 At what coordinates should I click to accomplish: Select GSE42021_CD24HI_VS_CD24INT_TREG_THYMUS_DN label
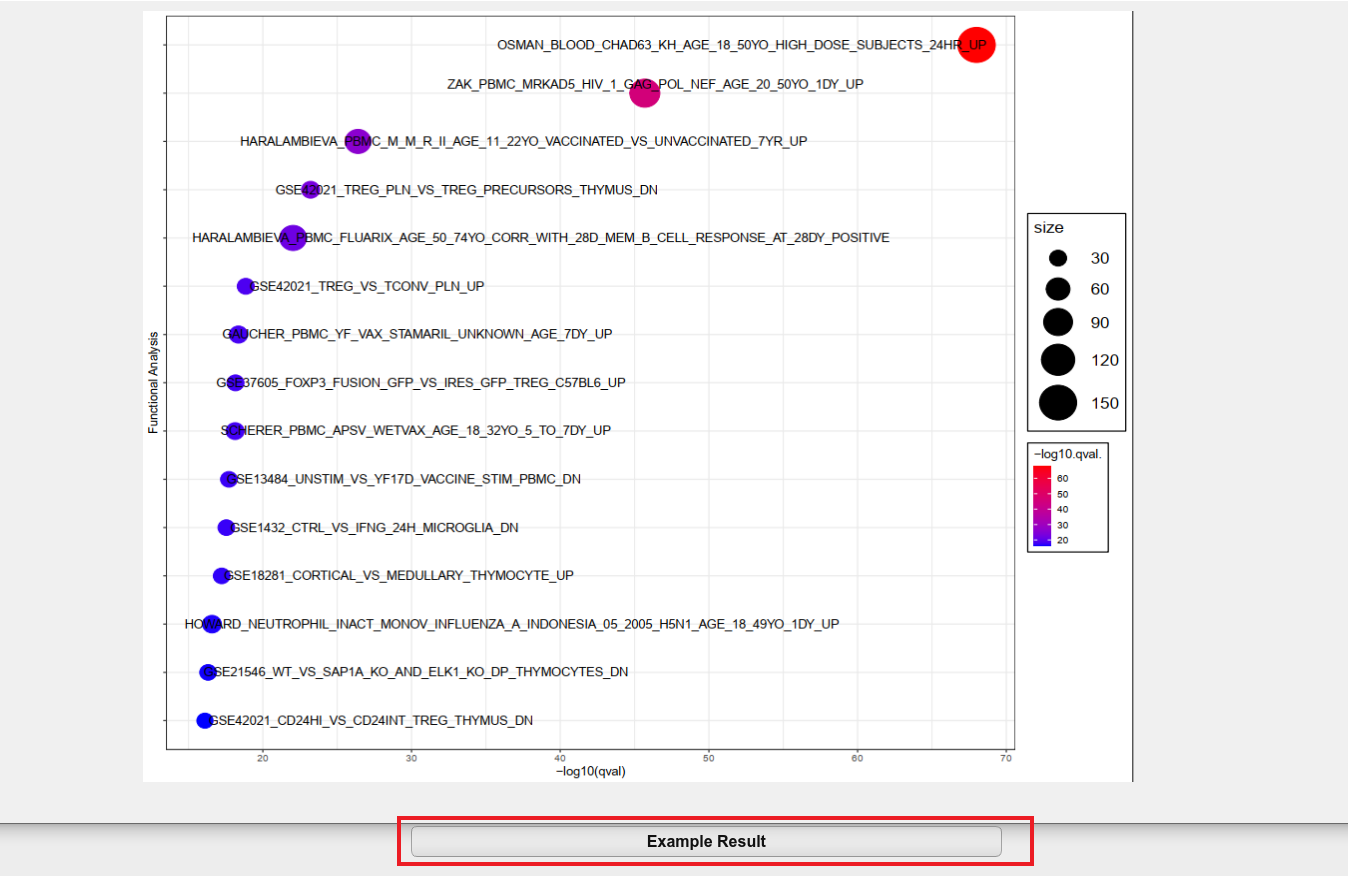point(371,720)
